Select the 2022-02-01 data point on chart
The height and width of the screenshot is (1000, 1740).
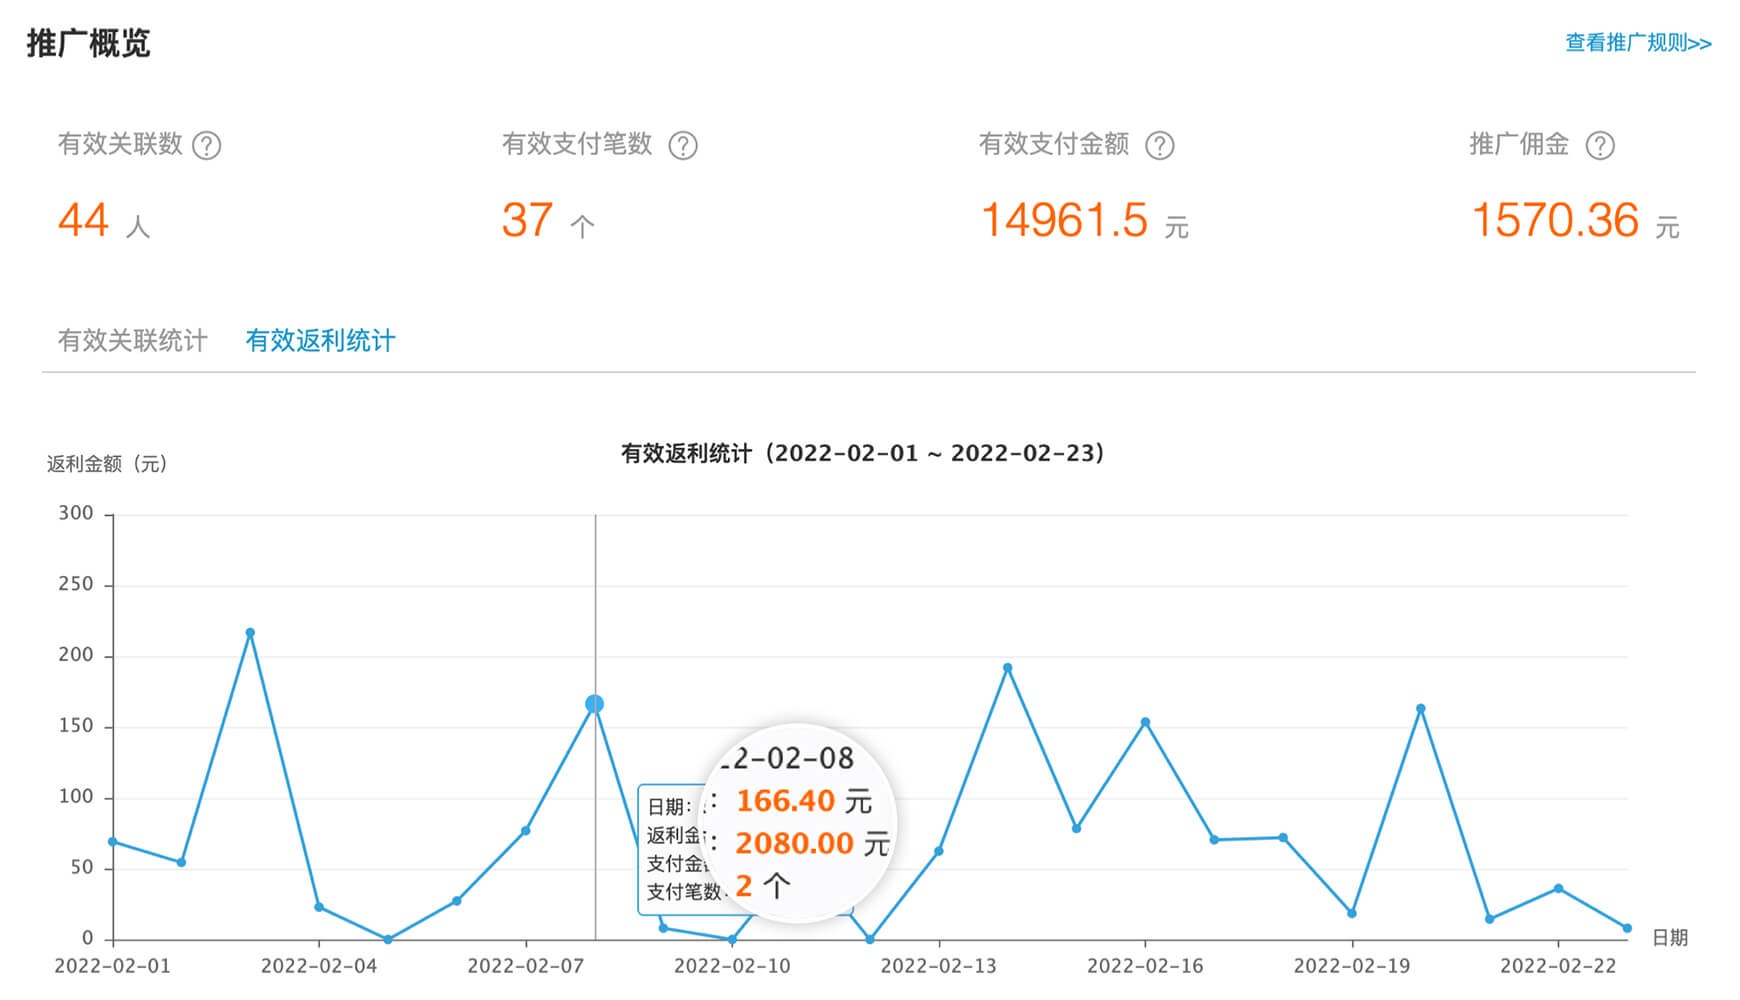click(113, 842)
